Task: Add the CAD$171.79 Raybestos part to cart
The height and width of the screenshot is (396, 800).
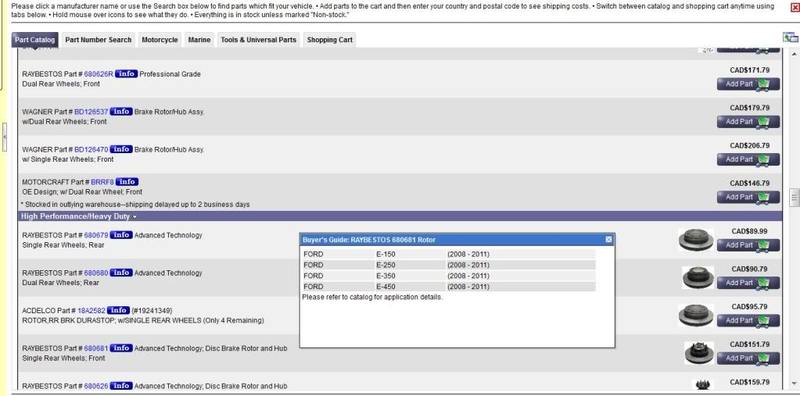Action: [748, 84]
